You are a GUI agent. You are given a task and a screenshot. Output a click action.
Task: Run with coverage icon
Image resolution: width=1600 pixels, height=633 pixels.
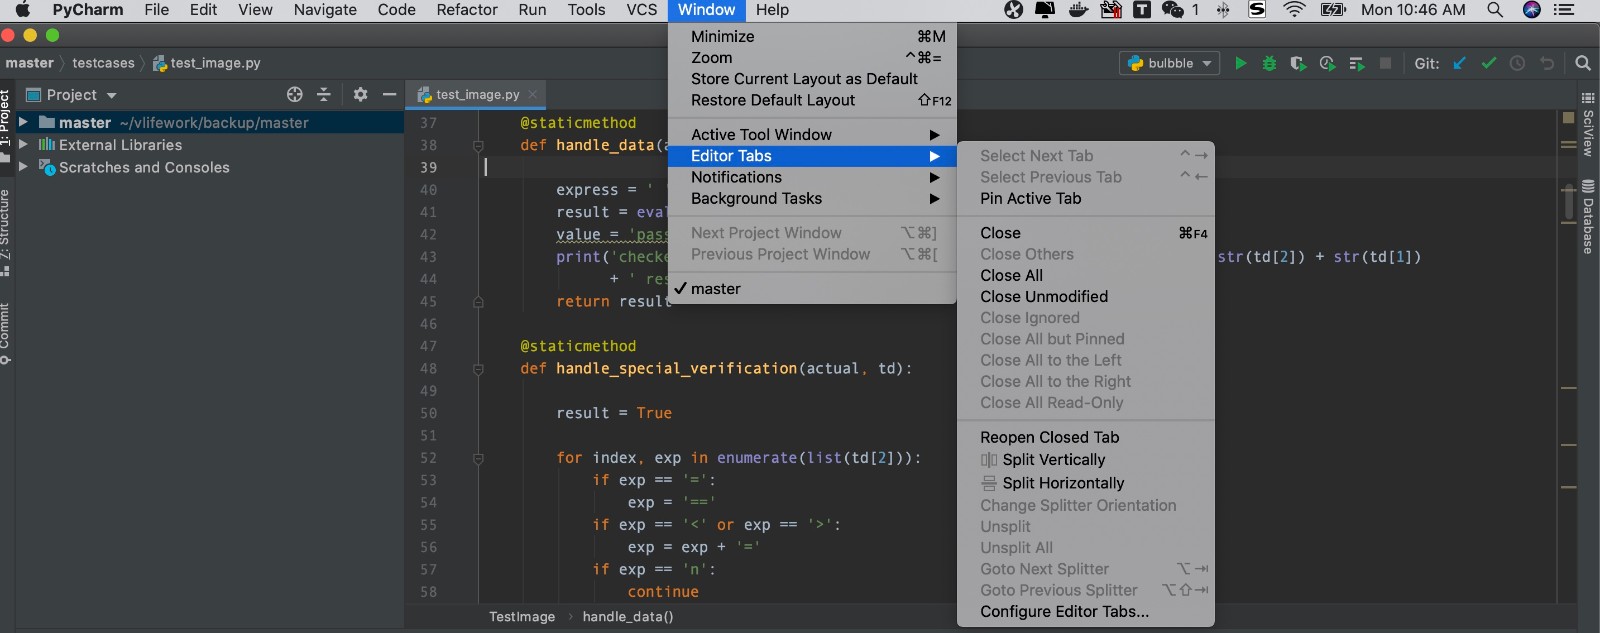1298,63
